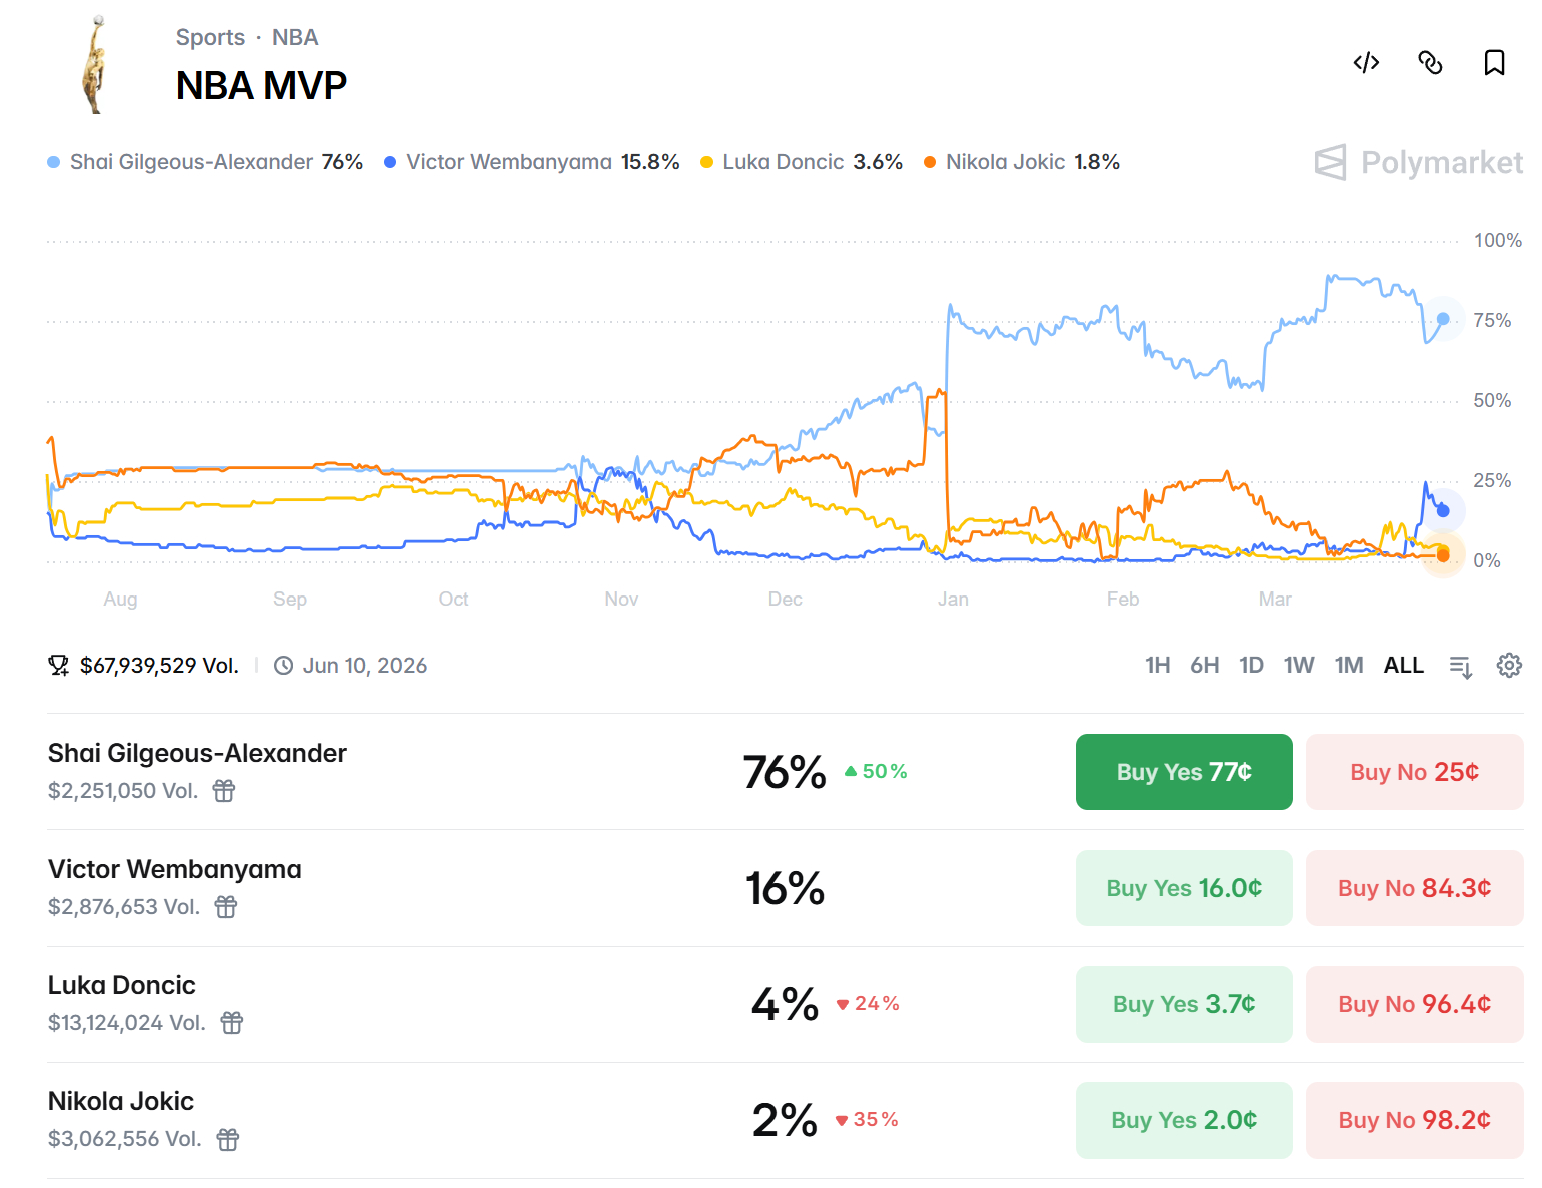Click gift icon beside Victor Wembanyama volume
The height and width of the screenshot is (1188, 1542).
[x=226, y=907]
